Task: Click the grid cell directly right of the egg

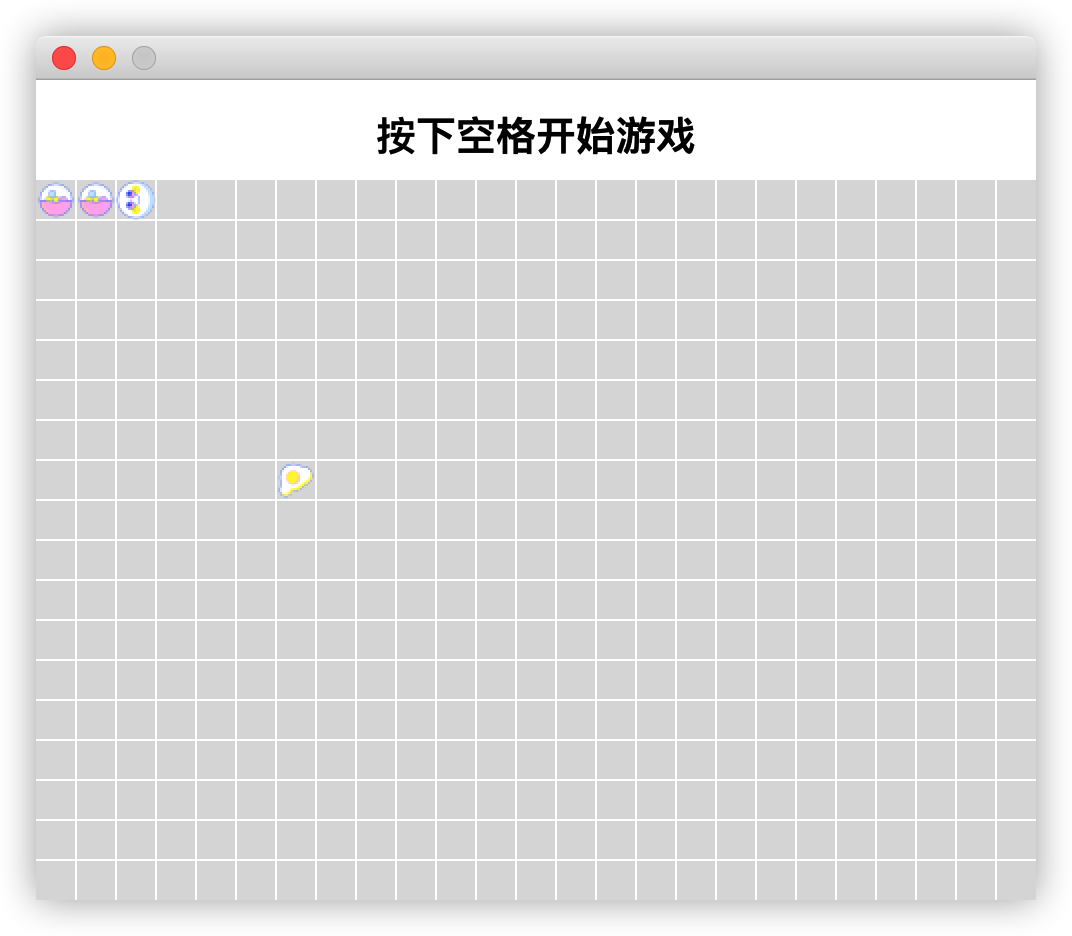Action: (336, 479)
